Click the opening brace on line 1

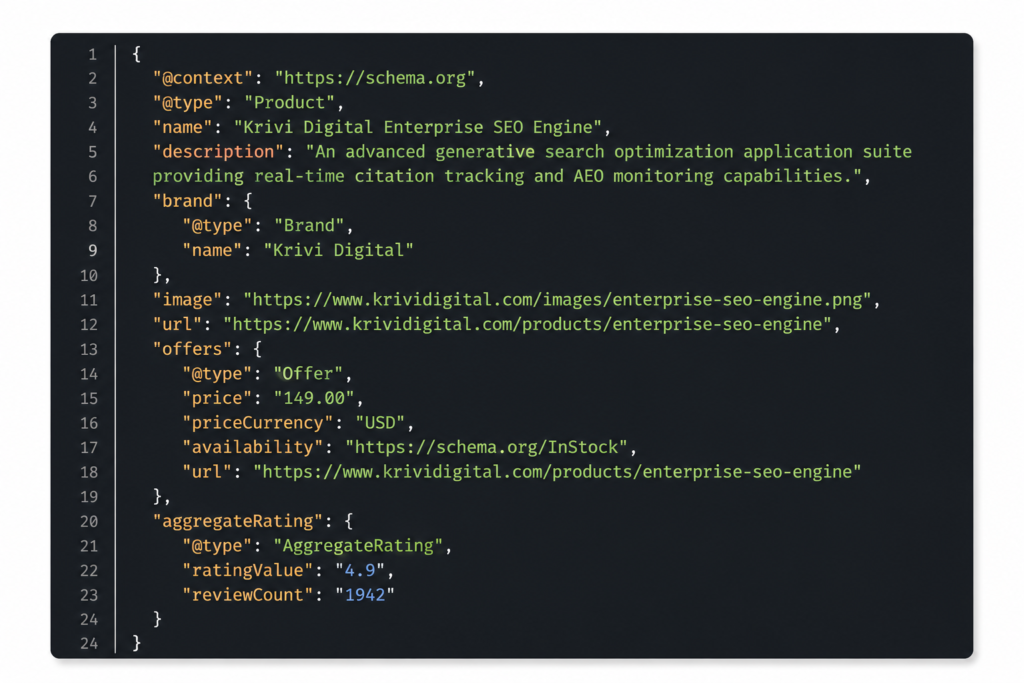[x=136, y=54]
